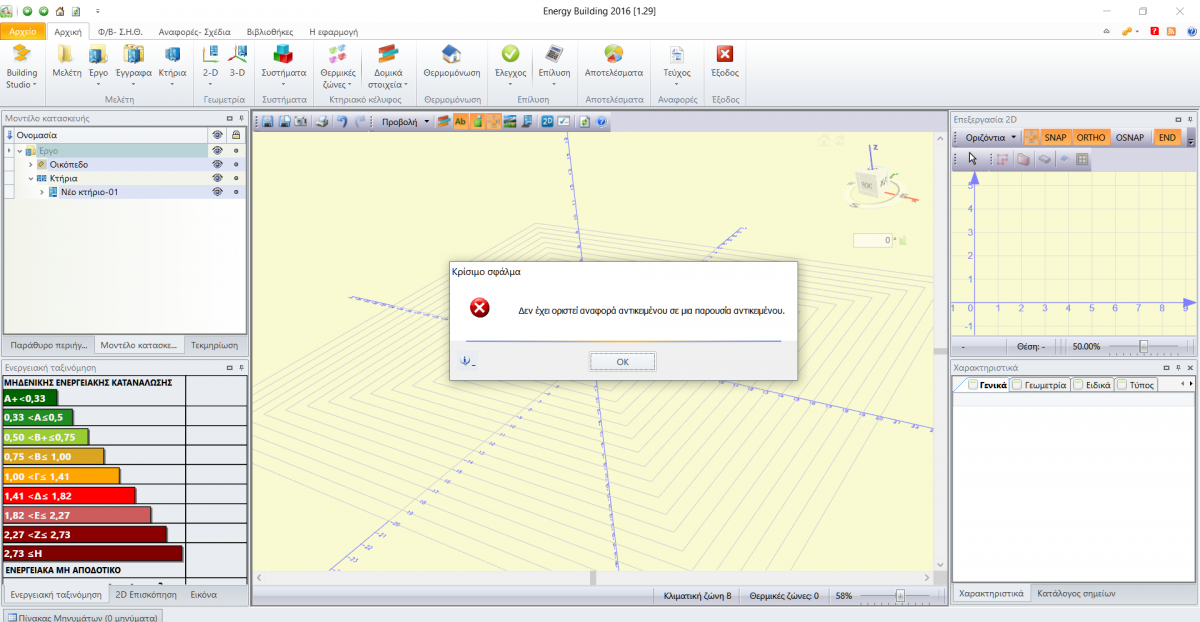Select the Αρχική ribbon tab
The image size is (1200, 622).
68,31
